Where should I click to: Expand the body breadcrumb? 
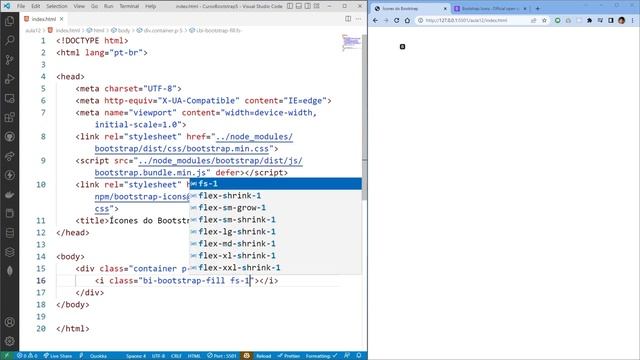pos(121,31)
